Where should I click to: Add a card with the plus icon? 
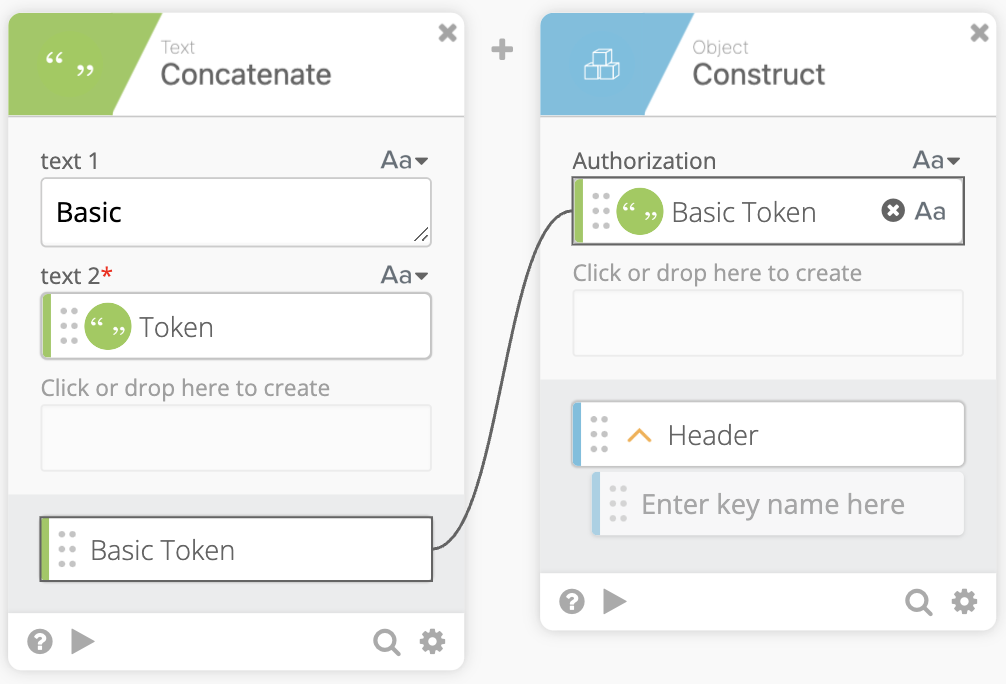[502, 49]
